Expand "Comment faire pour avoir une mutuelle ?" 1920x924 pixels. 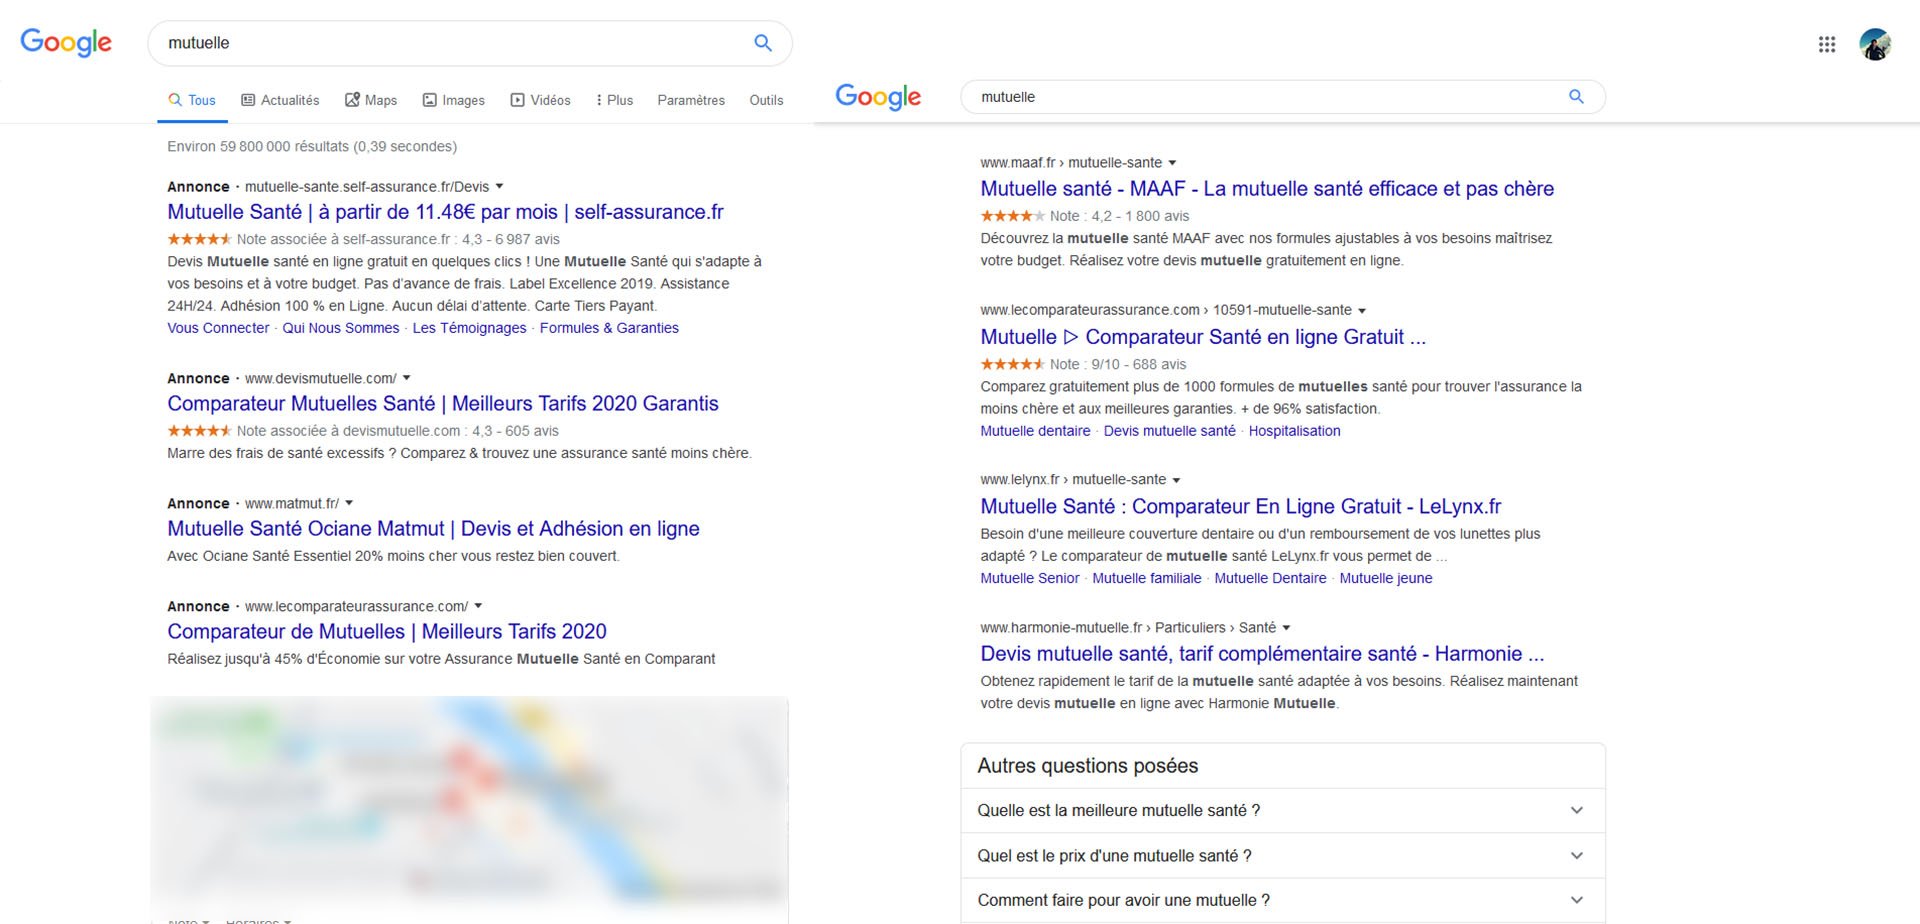tap(1282, 900)
